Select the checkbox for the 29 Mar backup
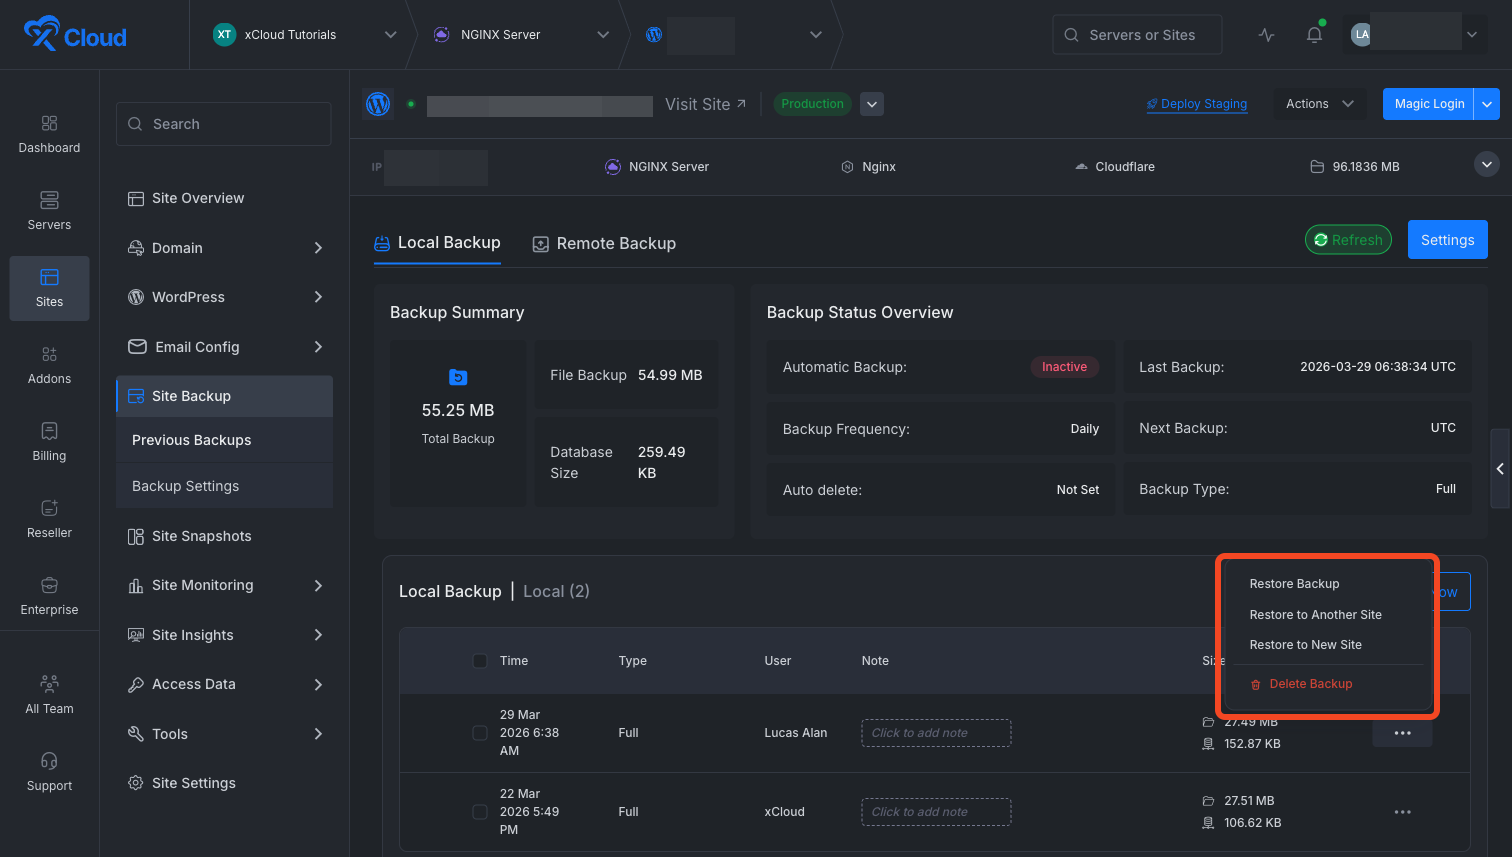The width and height of the screenshot is (1512, 857). tap(479, 732)
